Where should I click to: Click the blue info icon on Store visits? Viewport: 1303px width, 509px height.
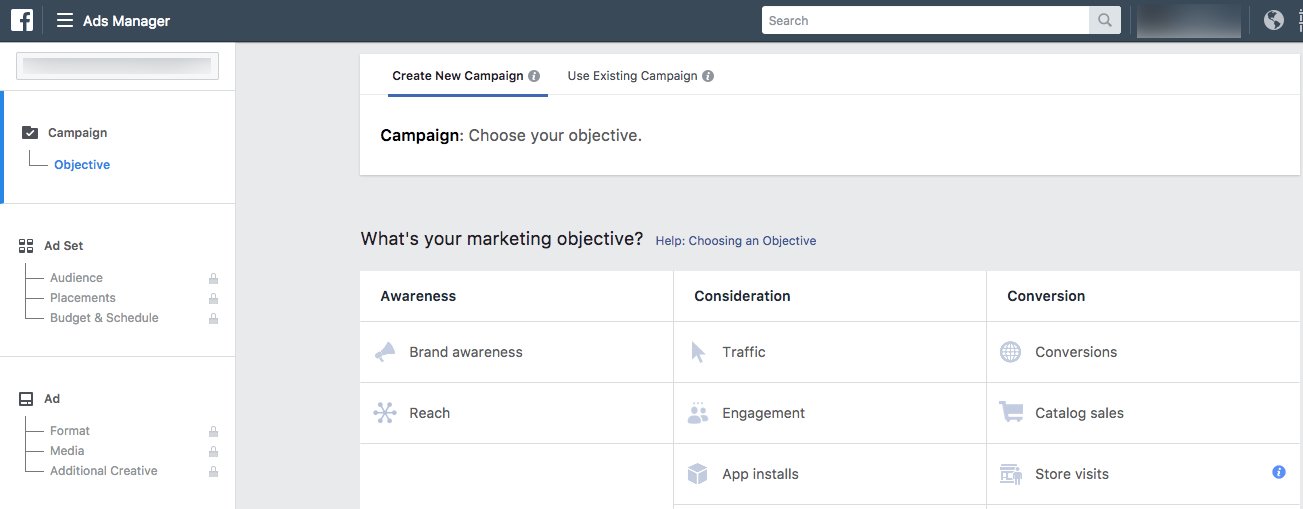tap(1278, 472)
